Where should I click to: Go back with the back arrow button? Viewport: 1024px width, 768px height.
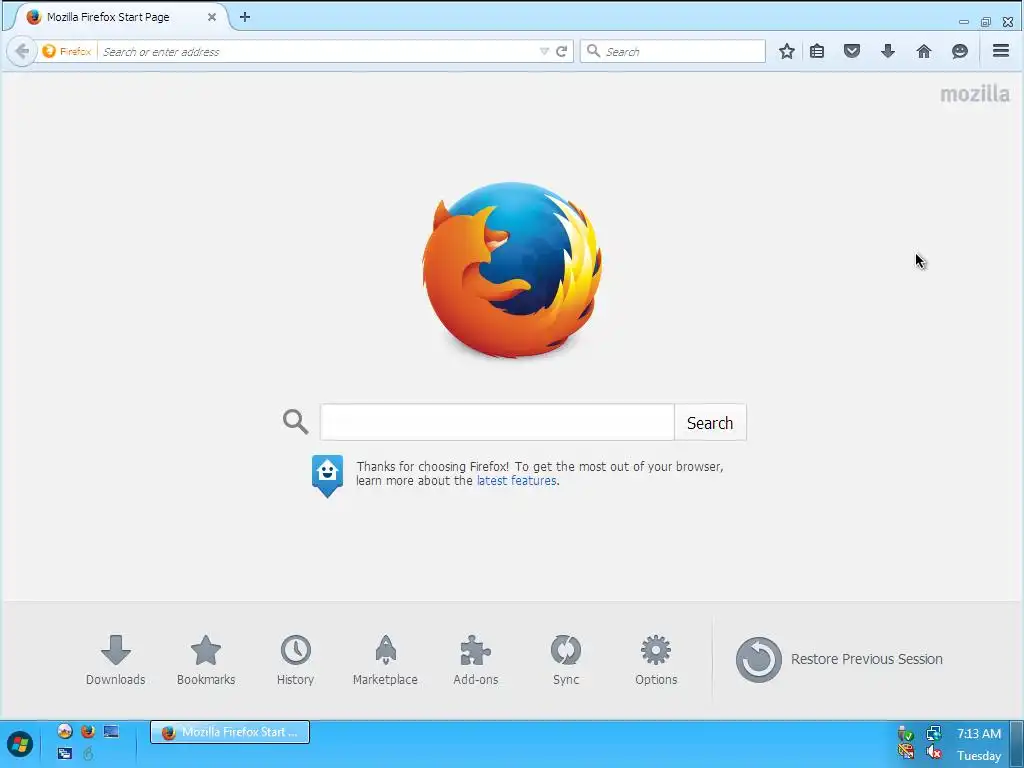point(21,51)
